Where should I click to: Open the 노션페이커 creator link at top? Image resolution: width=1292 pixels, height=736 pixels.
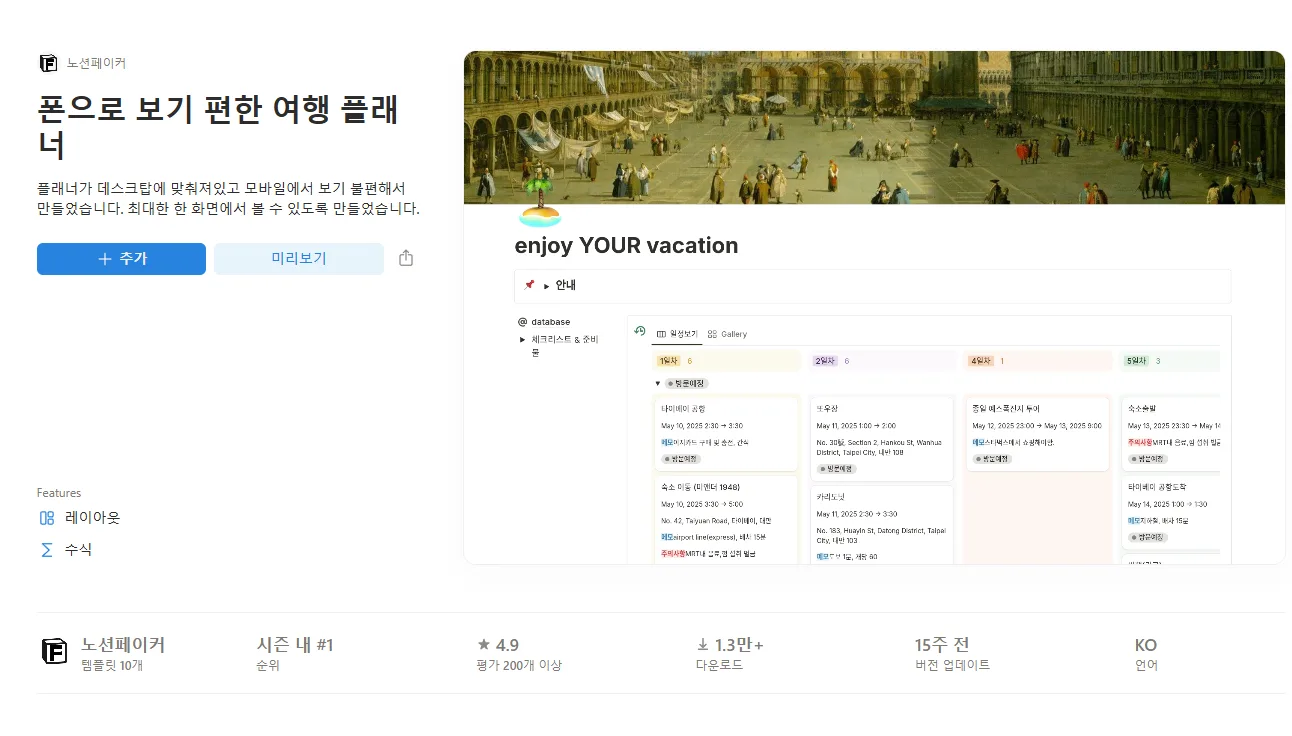(x=96, y=63)
